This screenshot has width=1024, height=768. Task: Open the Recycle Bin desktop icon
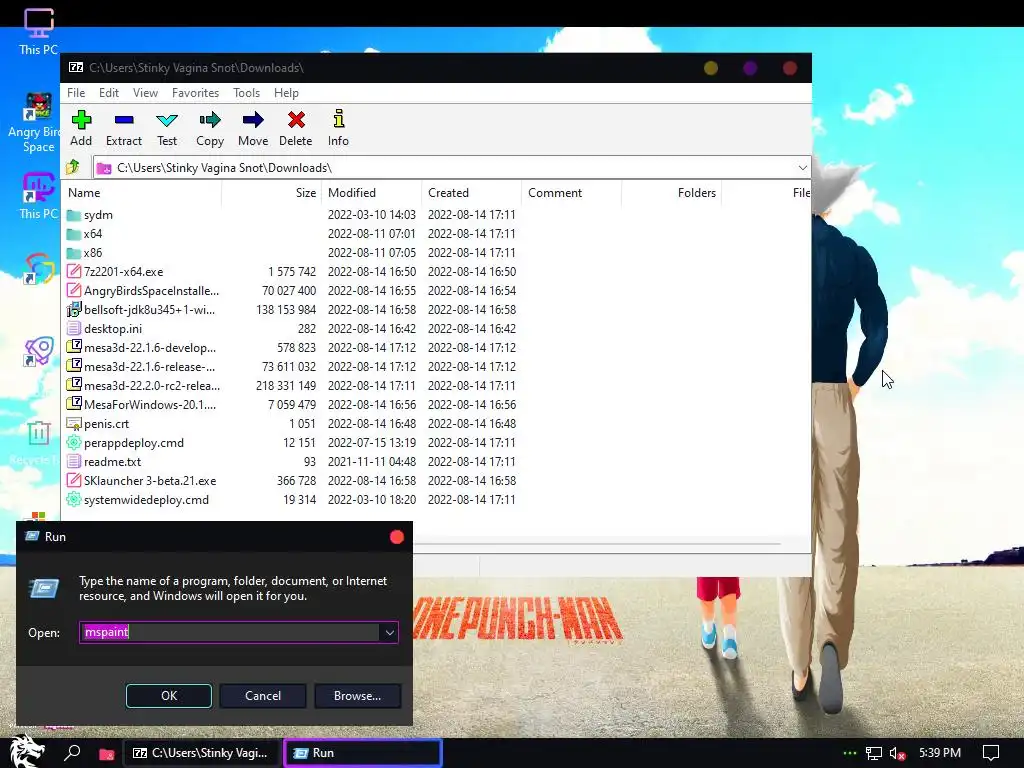[x=37, y=443]
